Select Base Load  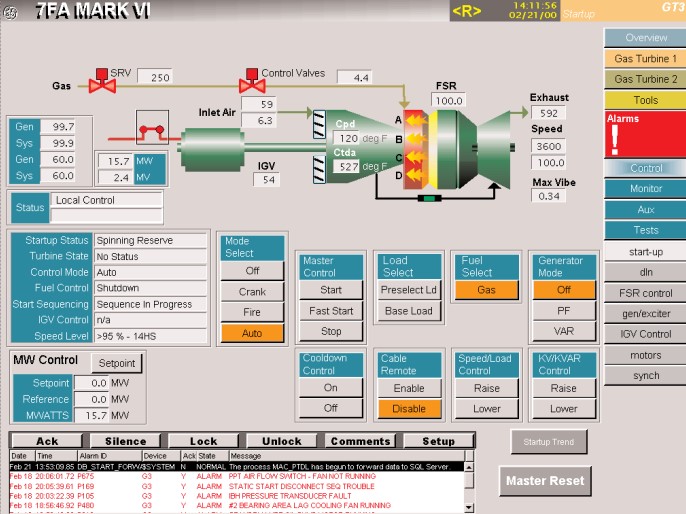tap(409, 311)
